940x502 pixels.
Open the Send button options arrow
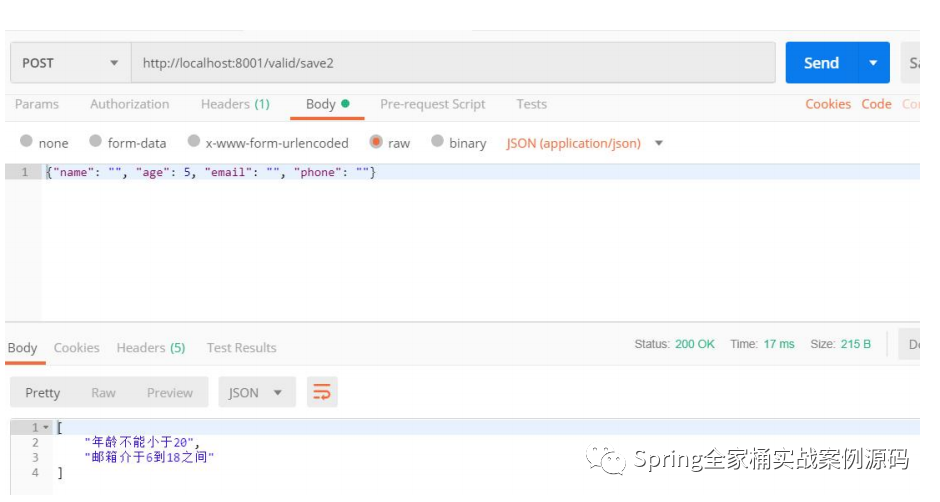[873, 62]
